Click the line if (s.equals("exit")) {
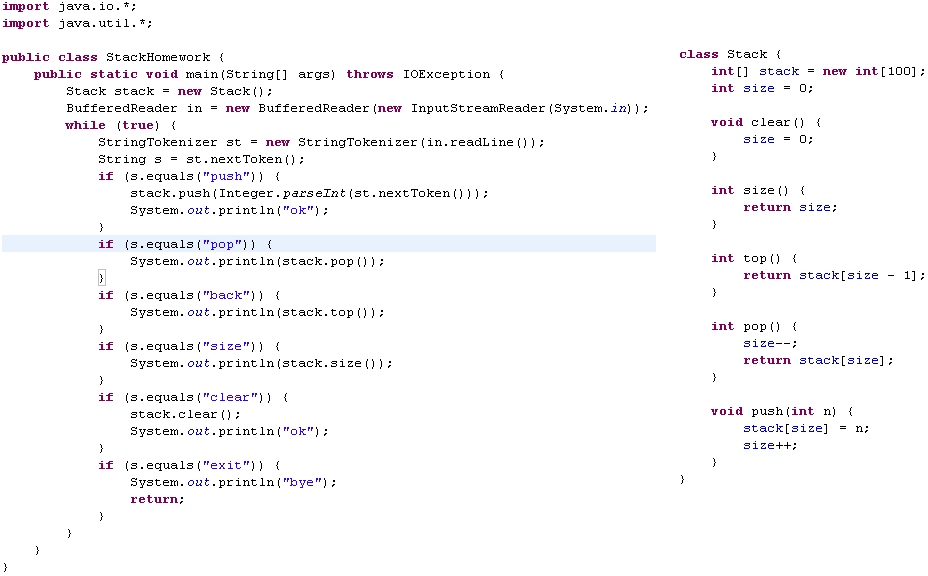The height and width of the screenshot is (576, 928). point(189,465)
